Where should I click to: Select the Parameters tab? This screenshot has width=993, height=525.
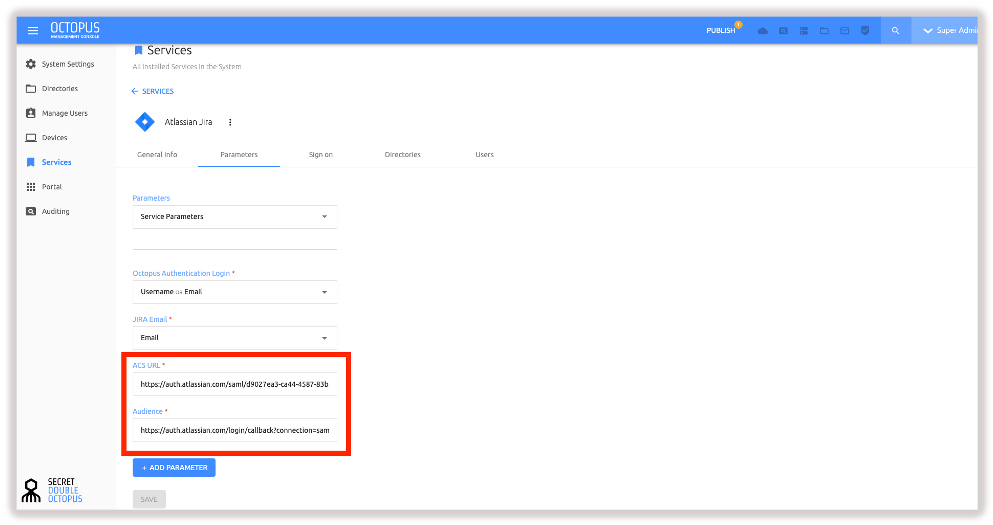tap(239, 155)
